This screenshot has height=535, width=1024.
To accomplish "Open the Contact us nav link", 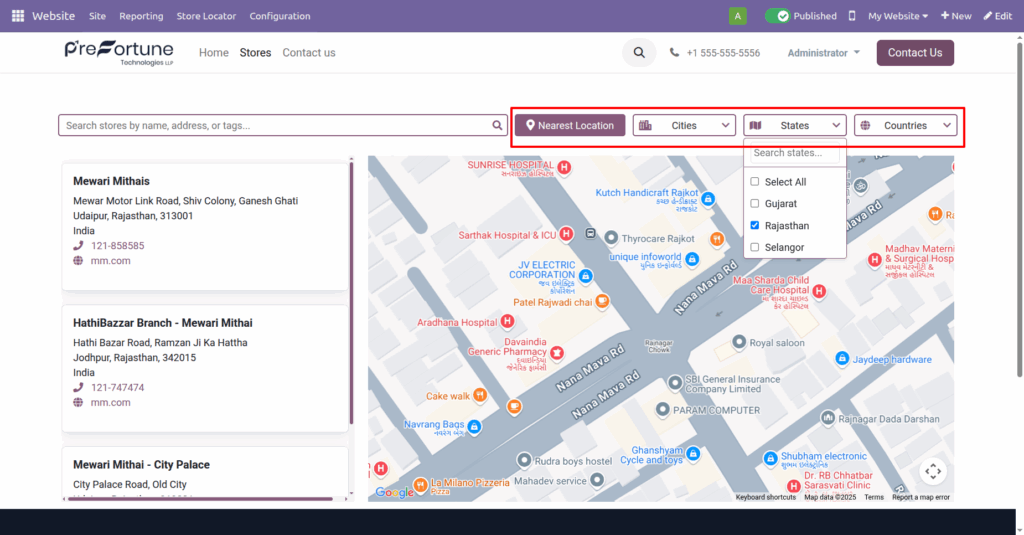I will (x=309, y=53).
